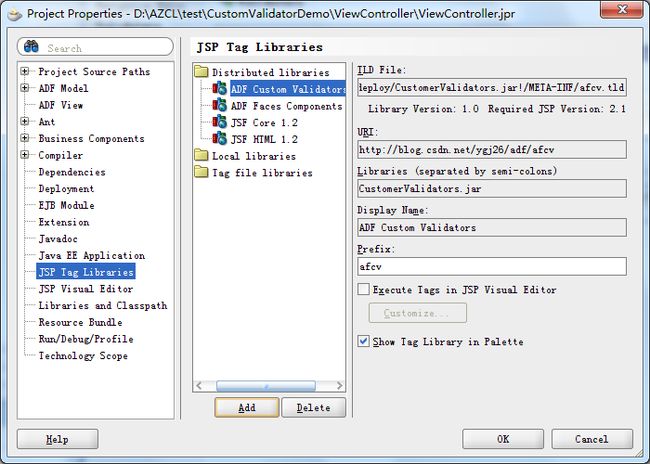Click the Distributed libraries folder icon

201,72
